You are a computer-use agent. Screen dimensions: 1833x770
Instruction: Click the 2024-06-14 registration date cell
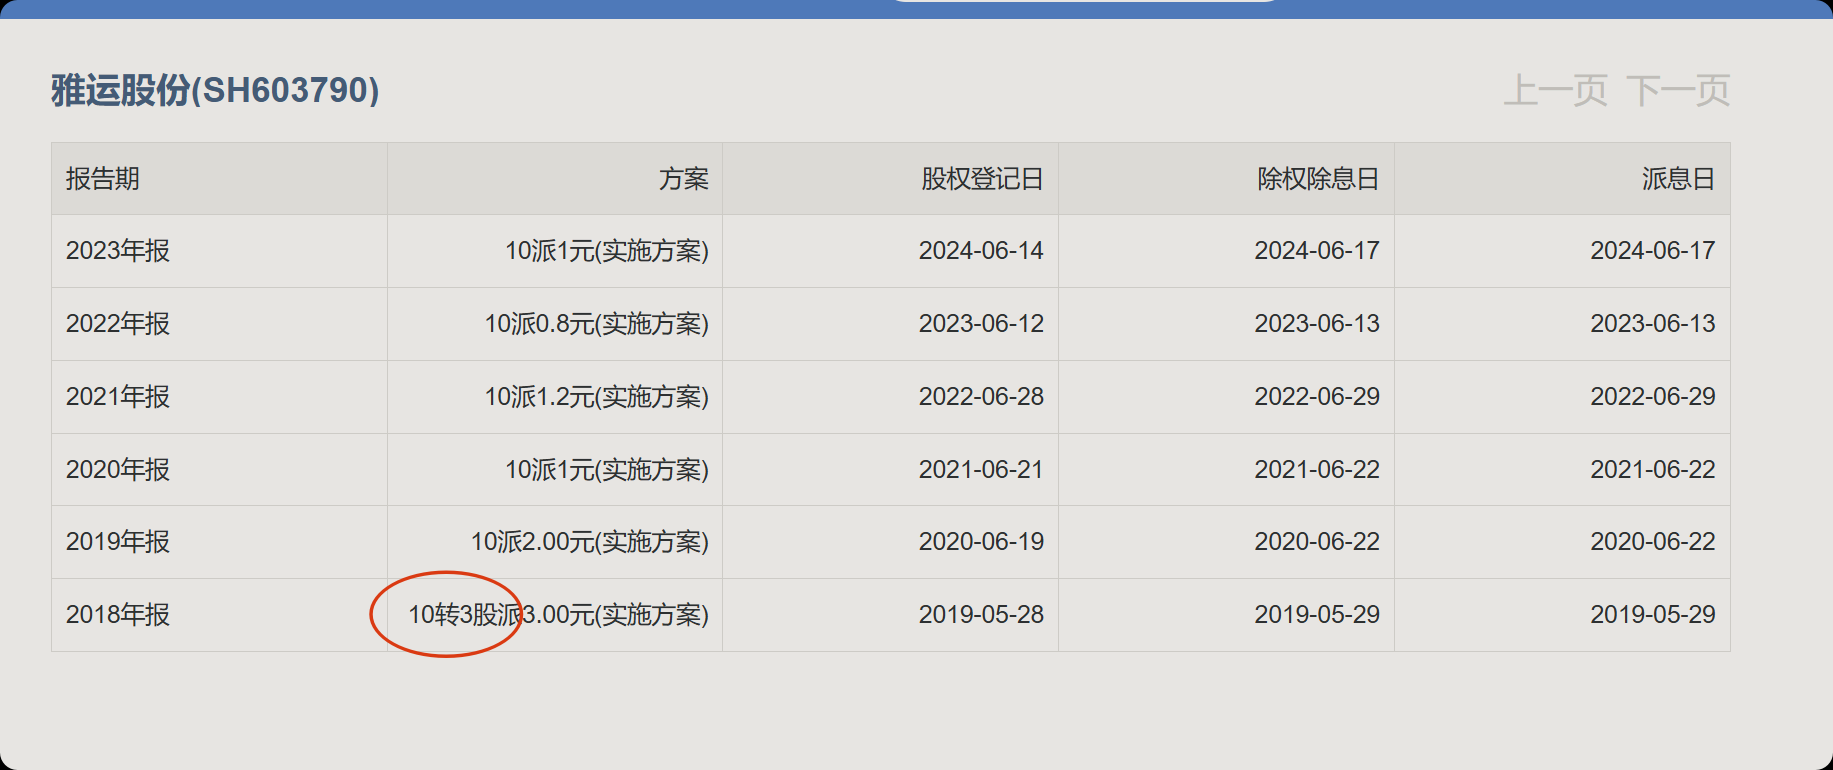[x=980, y=251]
